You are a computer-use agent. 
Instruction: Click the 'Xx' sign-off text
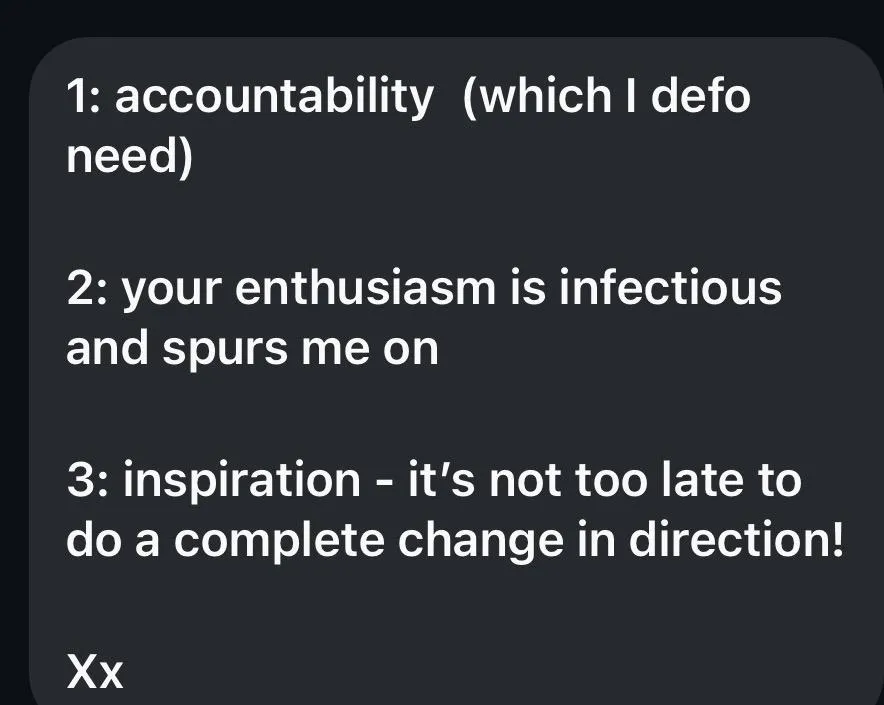tap(95, 672)
